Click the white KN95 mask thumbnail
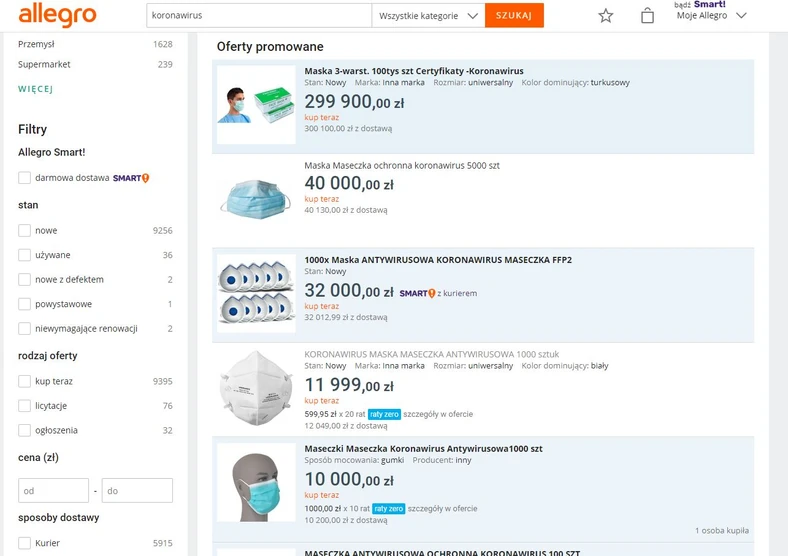 256,388
